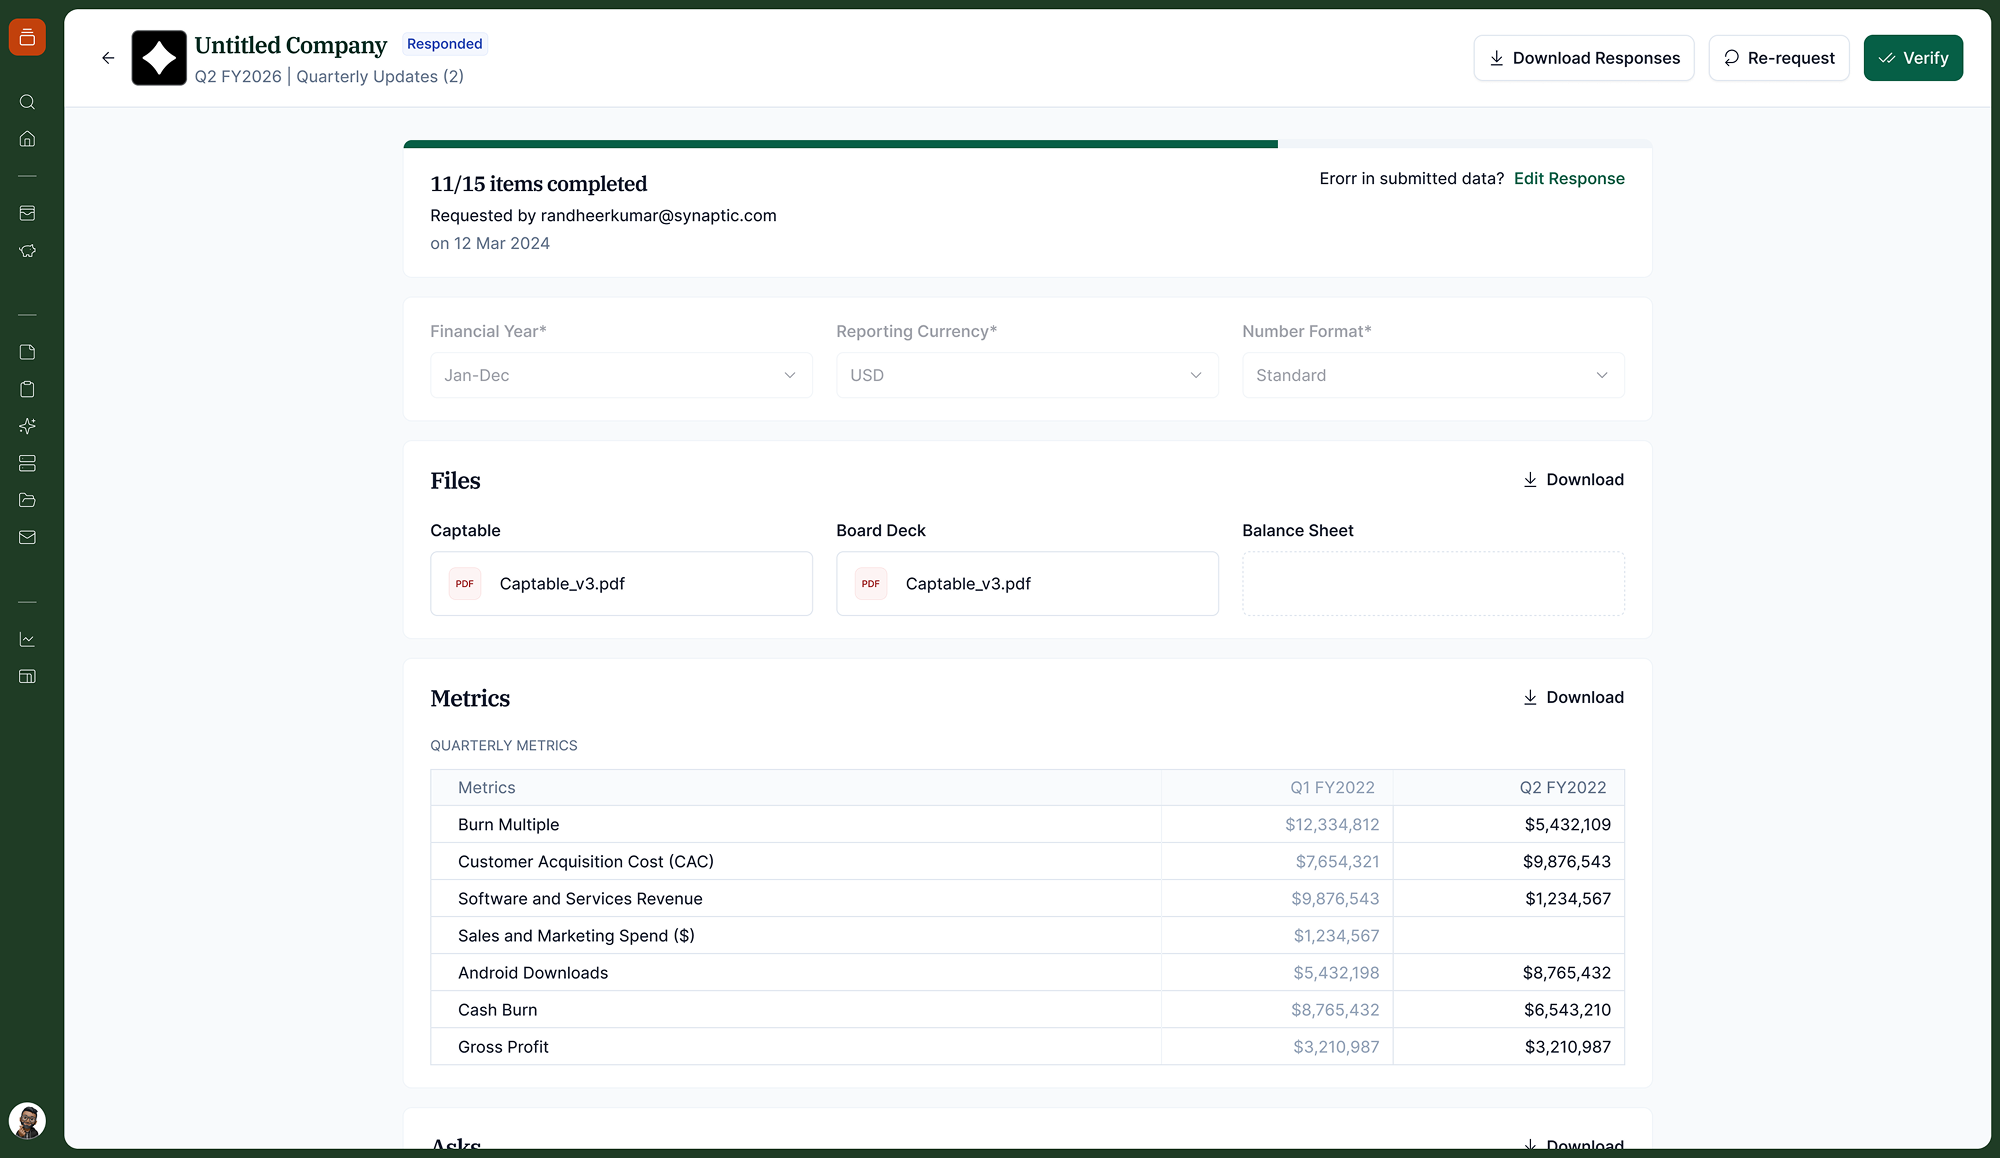Click the PDF icon under Board Deck
This screenshot has width=2000, height=1158.
pos(871,584)
